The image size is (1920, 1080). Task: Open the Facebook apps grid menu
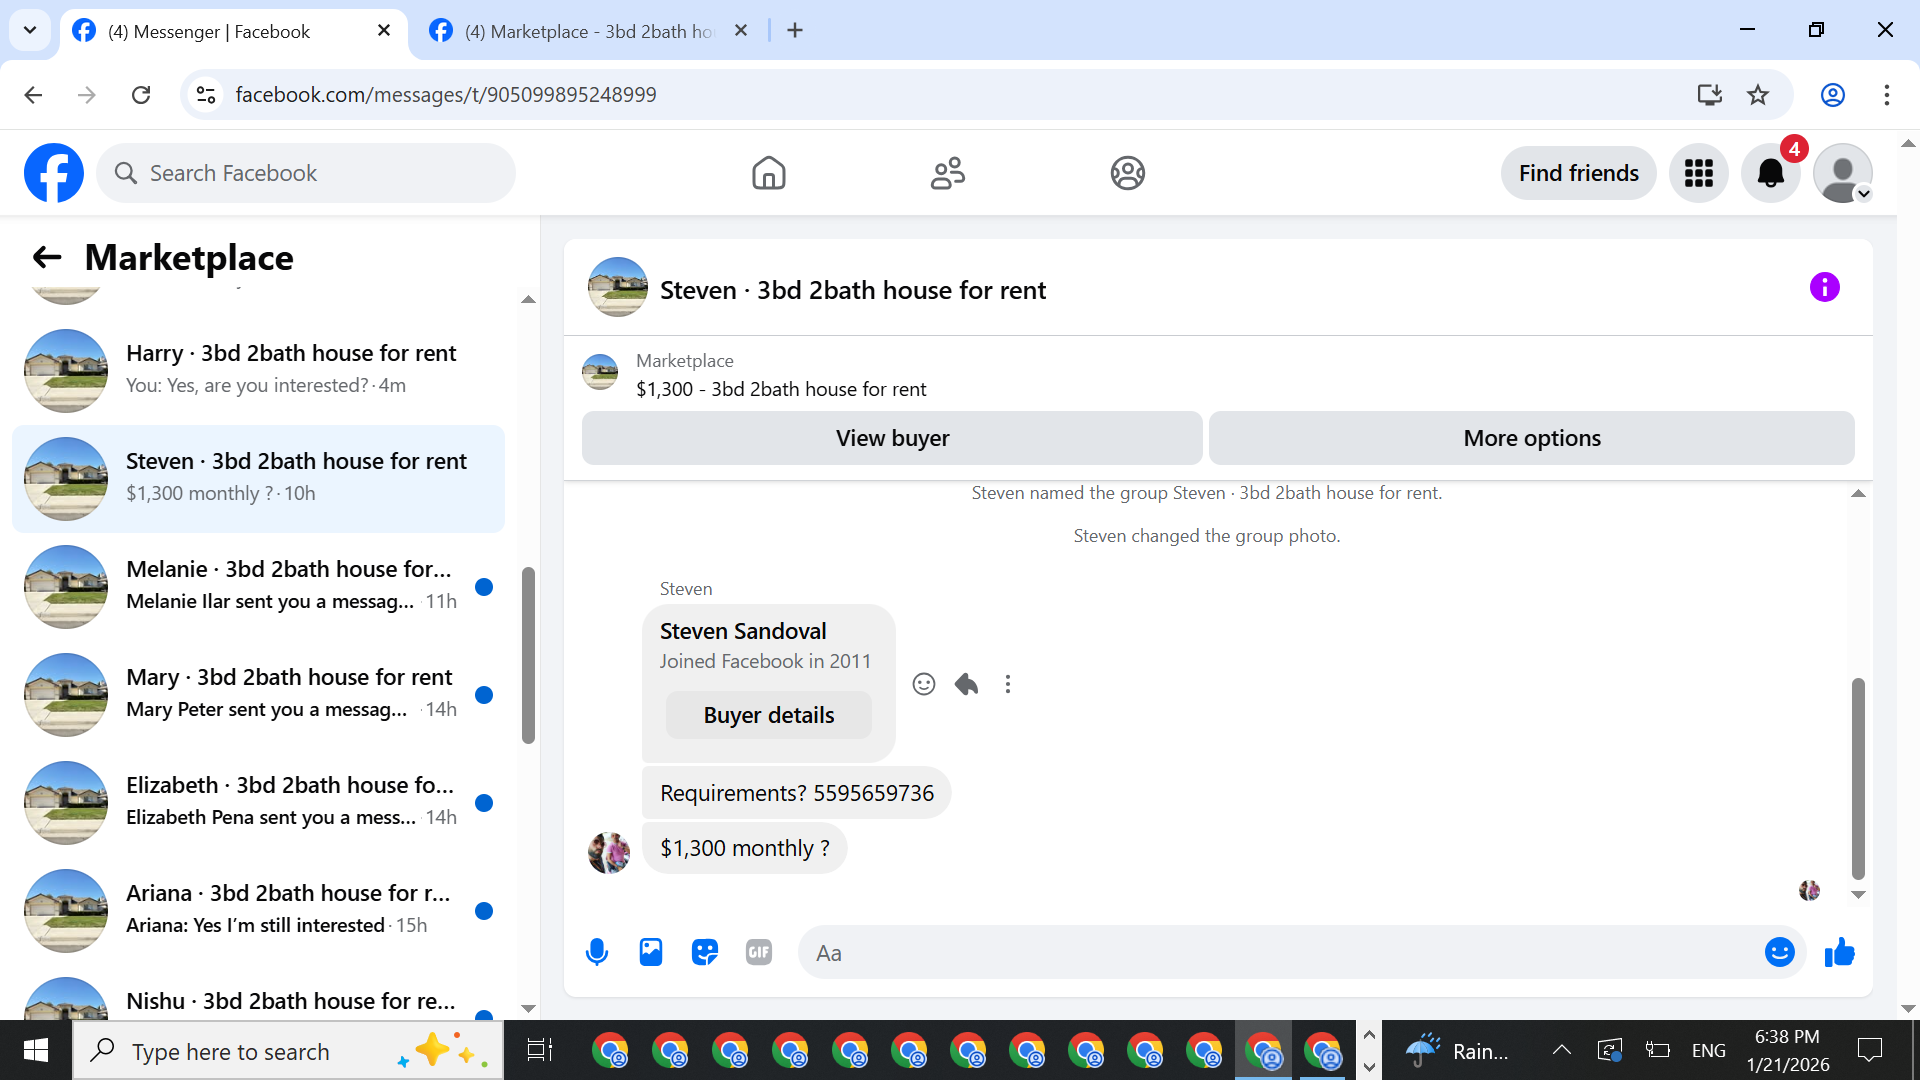click(1698, 173)
